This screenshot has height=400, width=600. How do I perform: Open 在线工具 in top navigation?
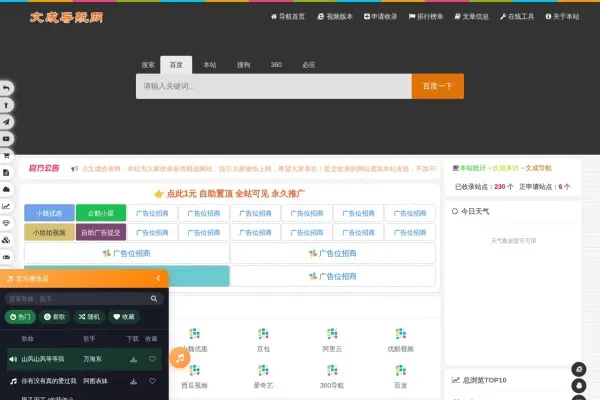(517, 16)
